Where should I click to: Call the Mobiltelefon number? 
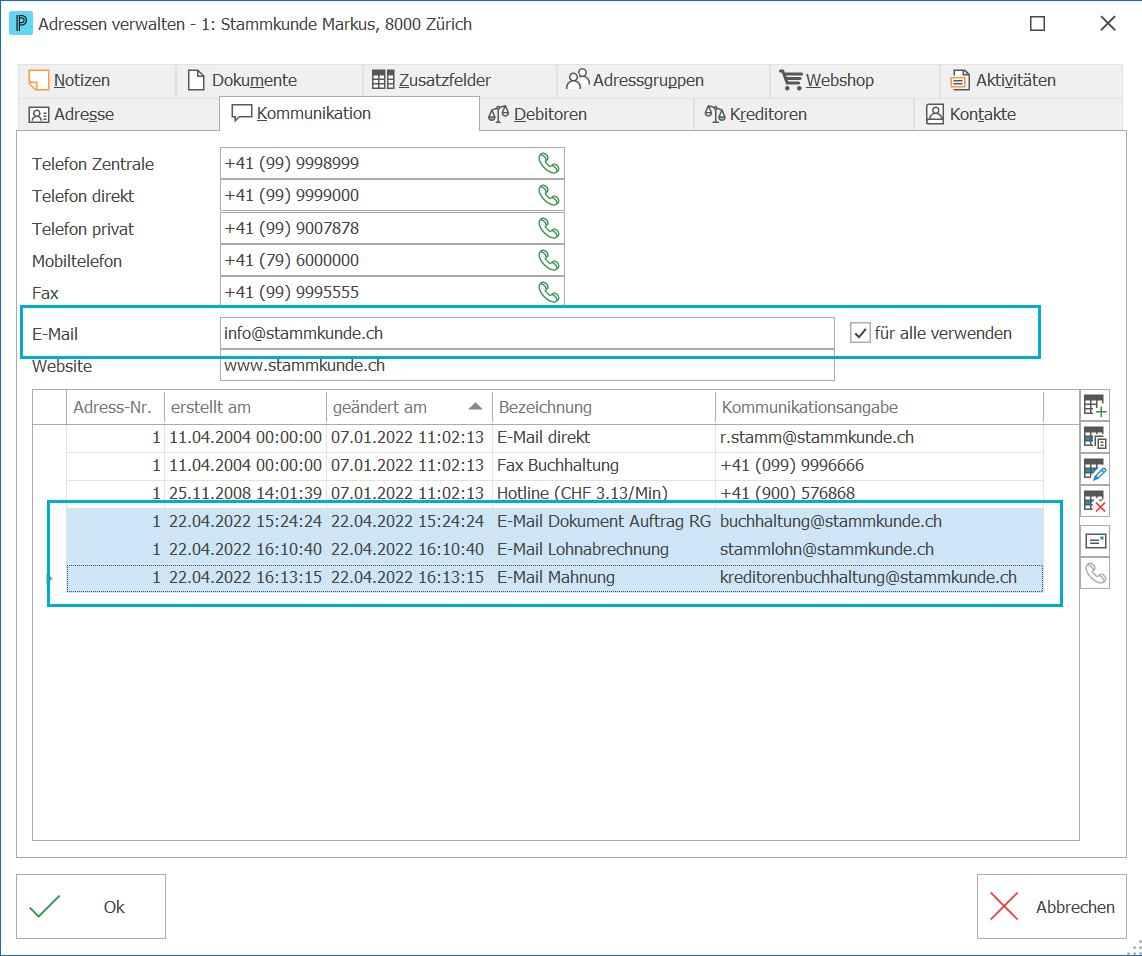(548, 260)
